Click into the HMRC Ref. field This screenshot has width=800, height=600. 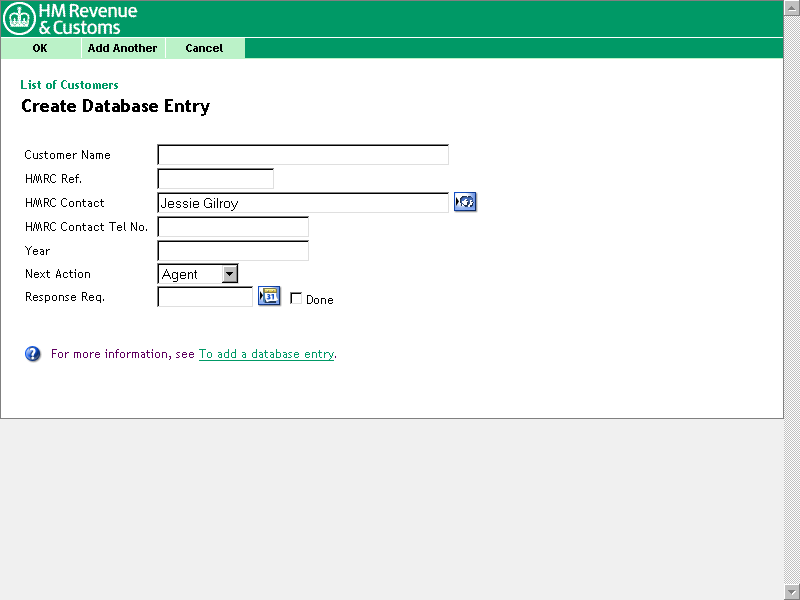point(215,179)
